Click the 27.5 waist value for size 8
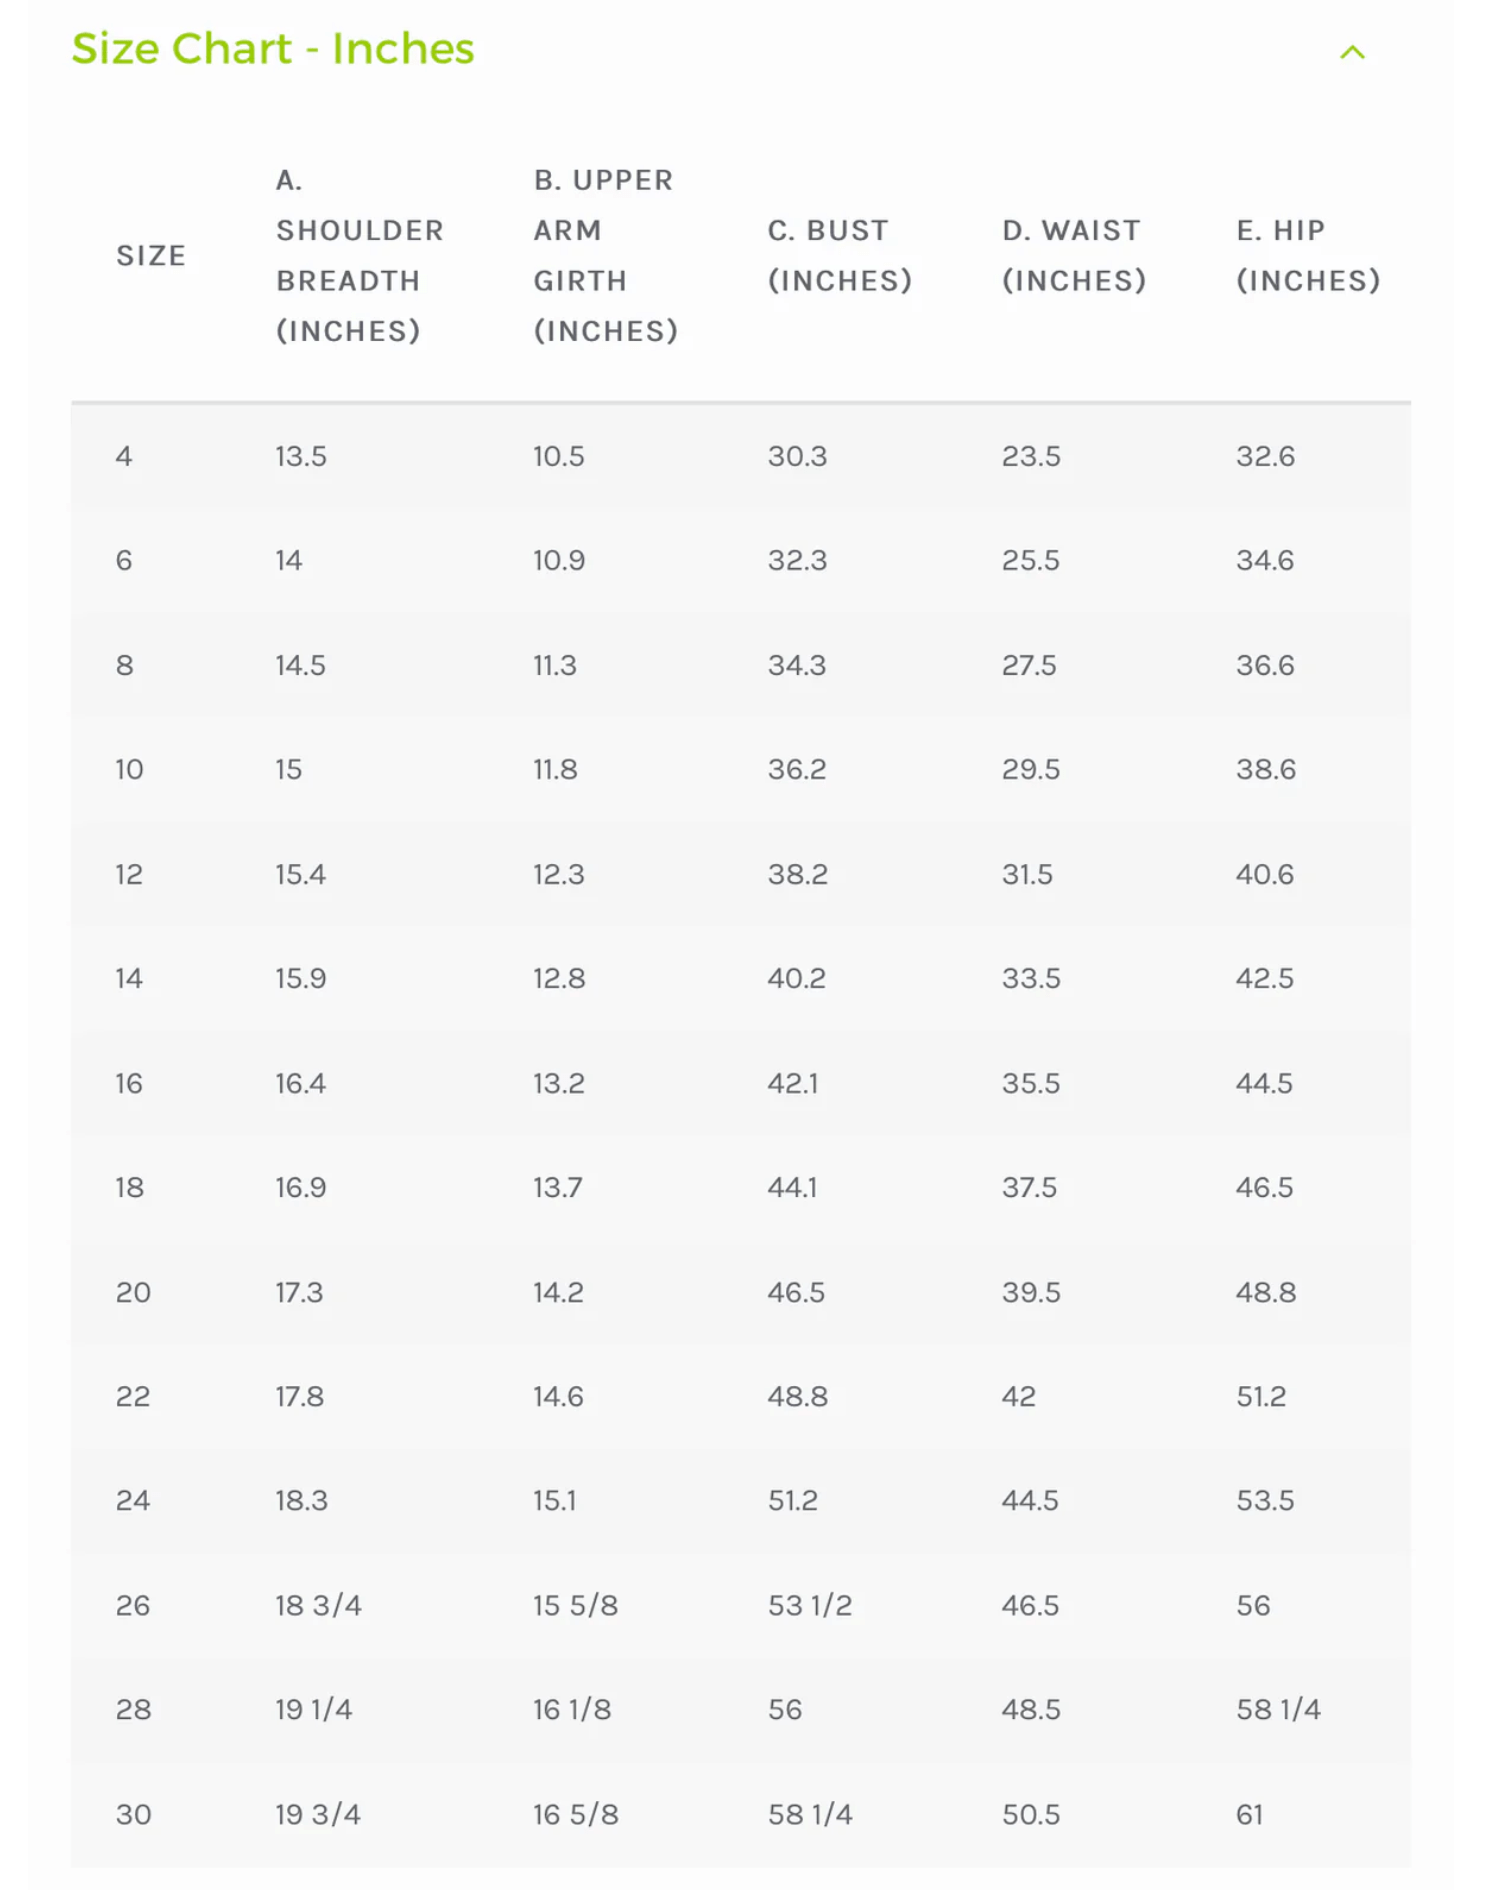This screenshot has width=1486, height=1890. (1029, 666)
